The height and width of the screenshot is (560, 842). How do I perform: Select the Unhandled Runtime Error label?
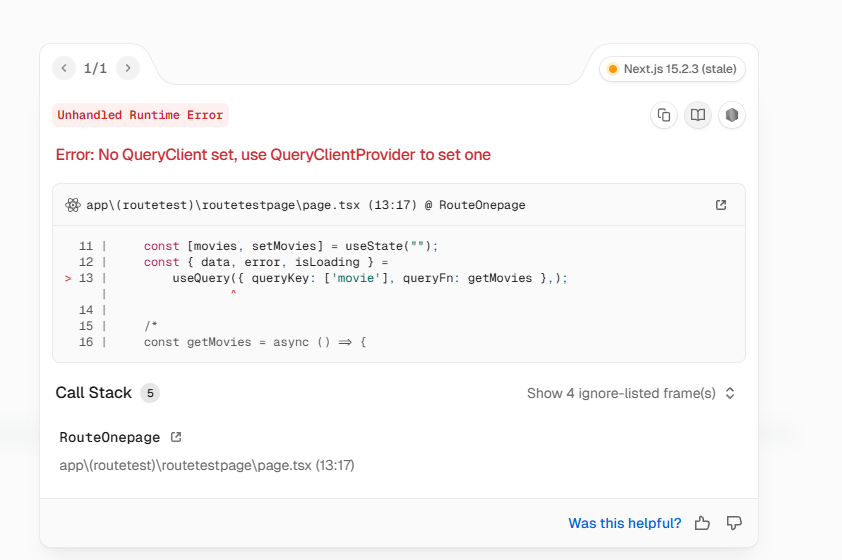[140, 115]
